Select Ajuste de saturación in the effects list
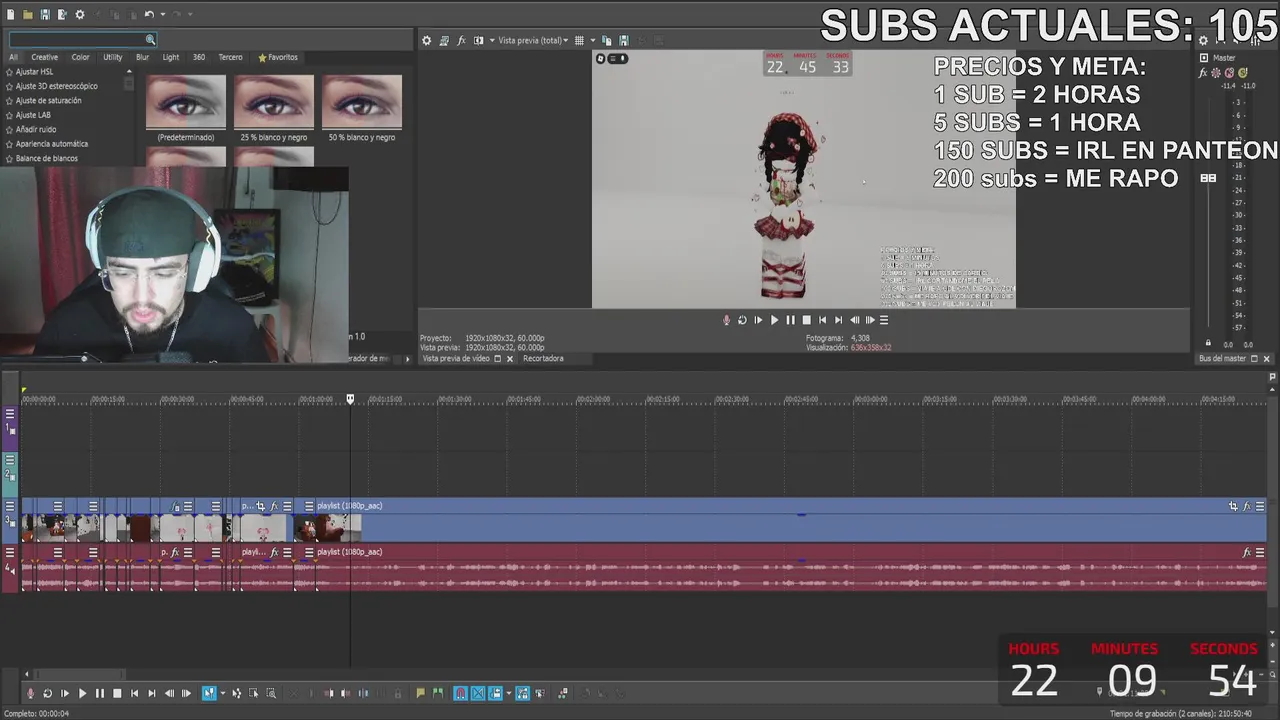The width and height of the screenshot is (1280, 720). coord(48,100)
